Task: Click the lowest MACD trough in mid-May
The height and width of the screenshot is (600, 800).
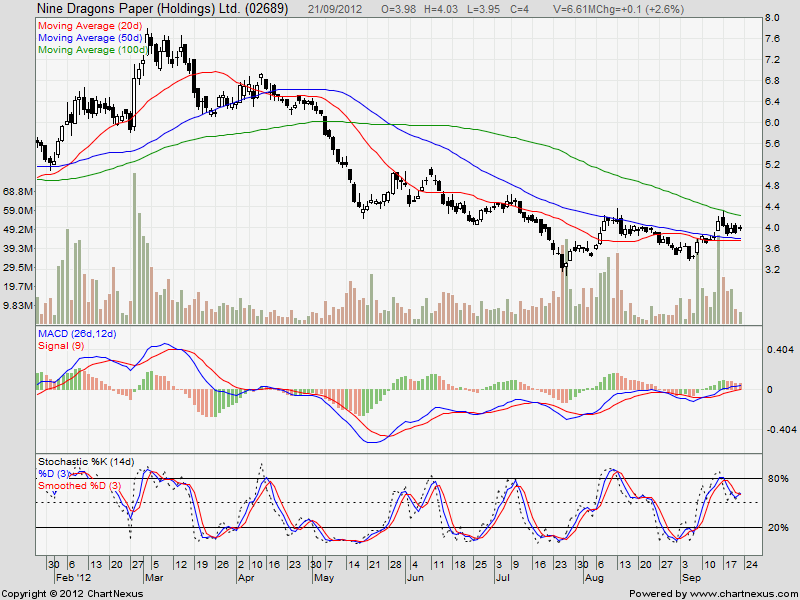Action: (370, 442)
